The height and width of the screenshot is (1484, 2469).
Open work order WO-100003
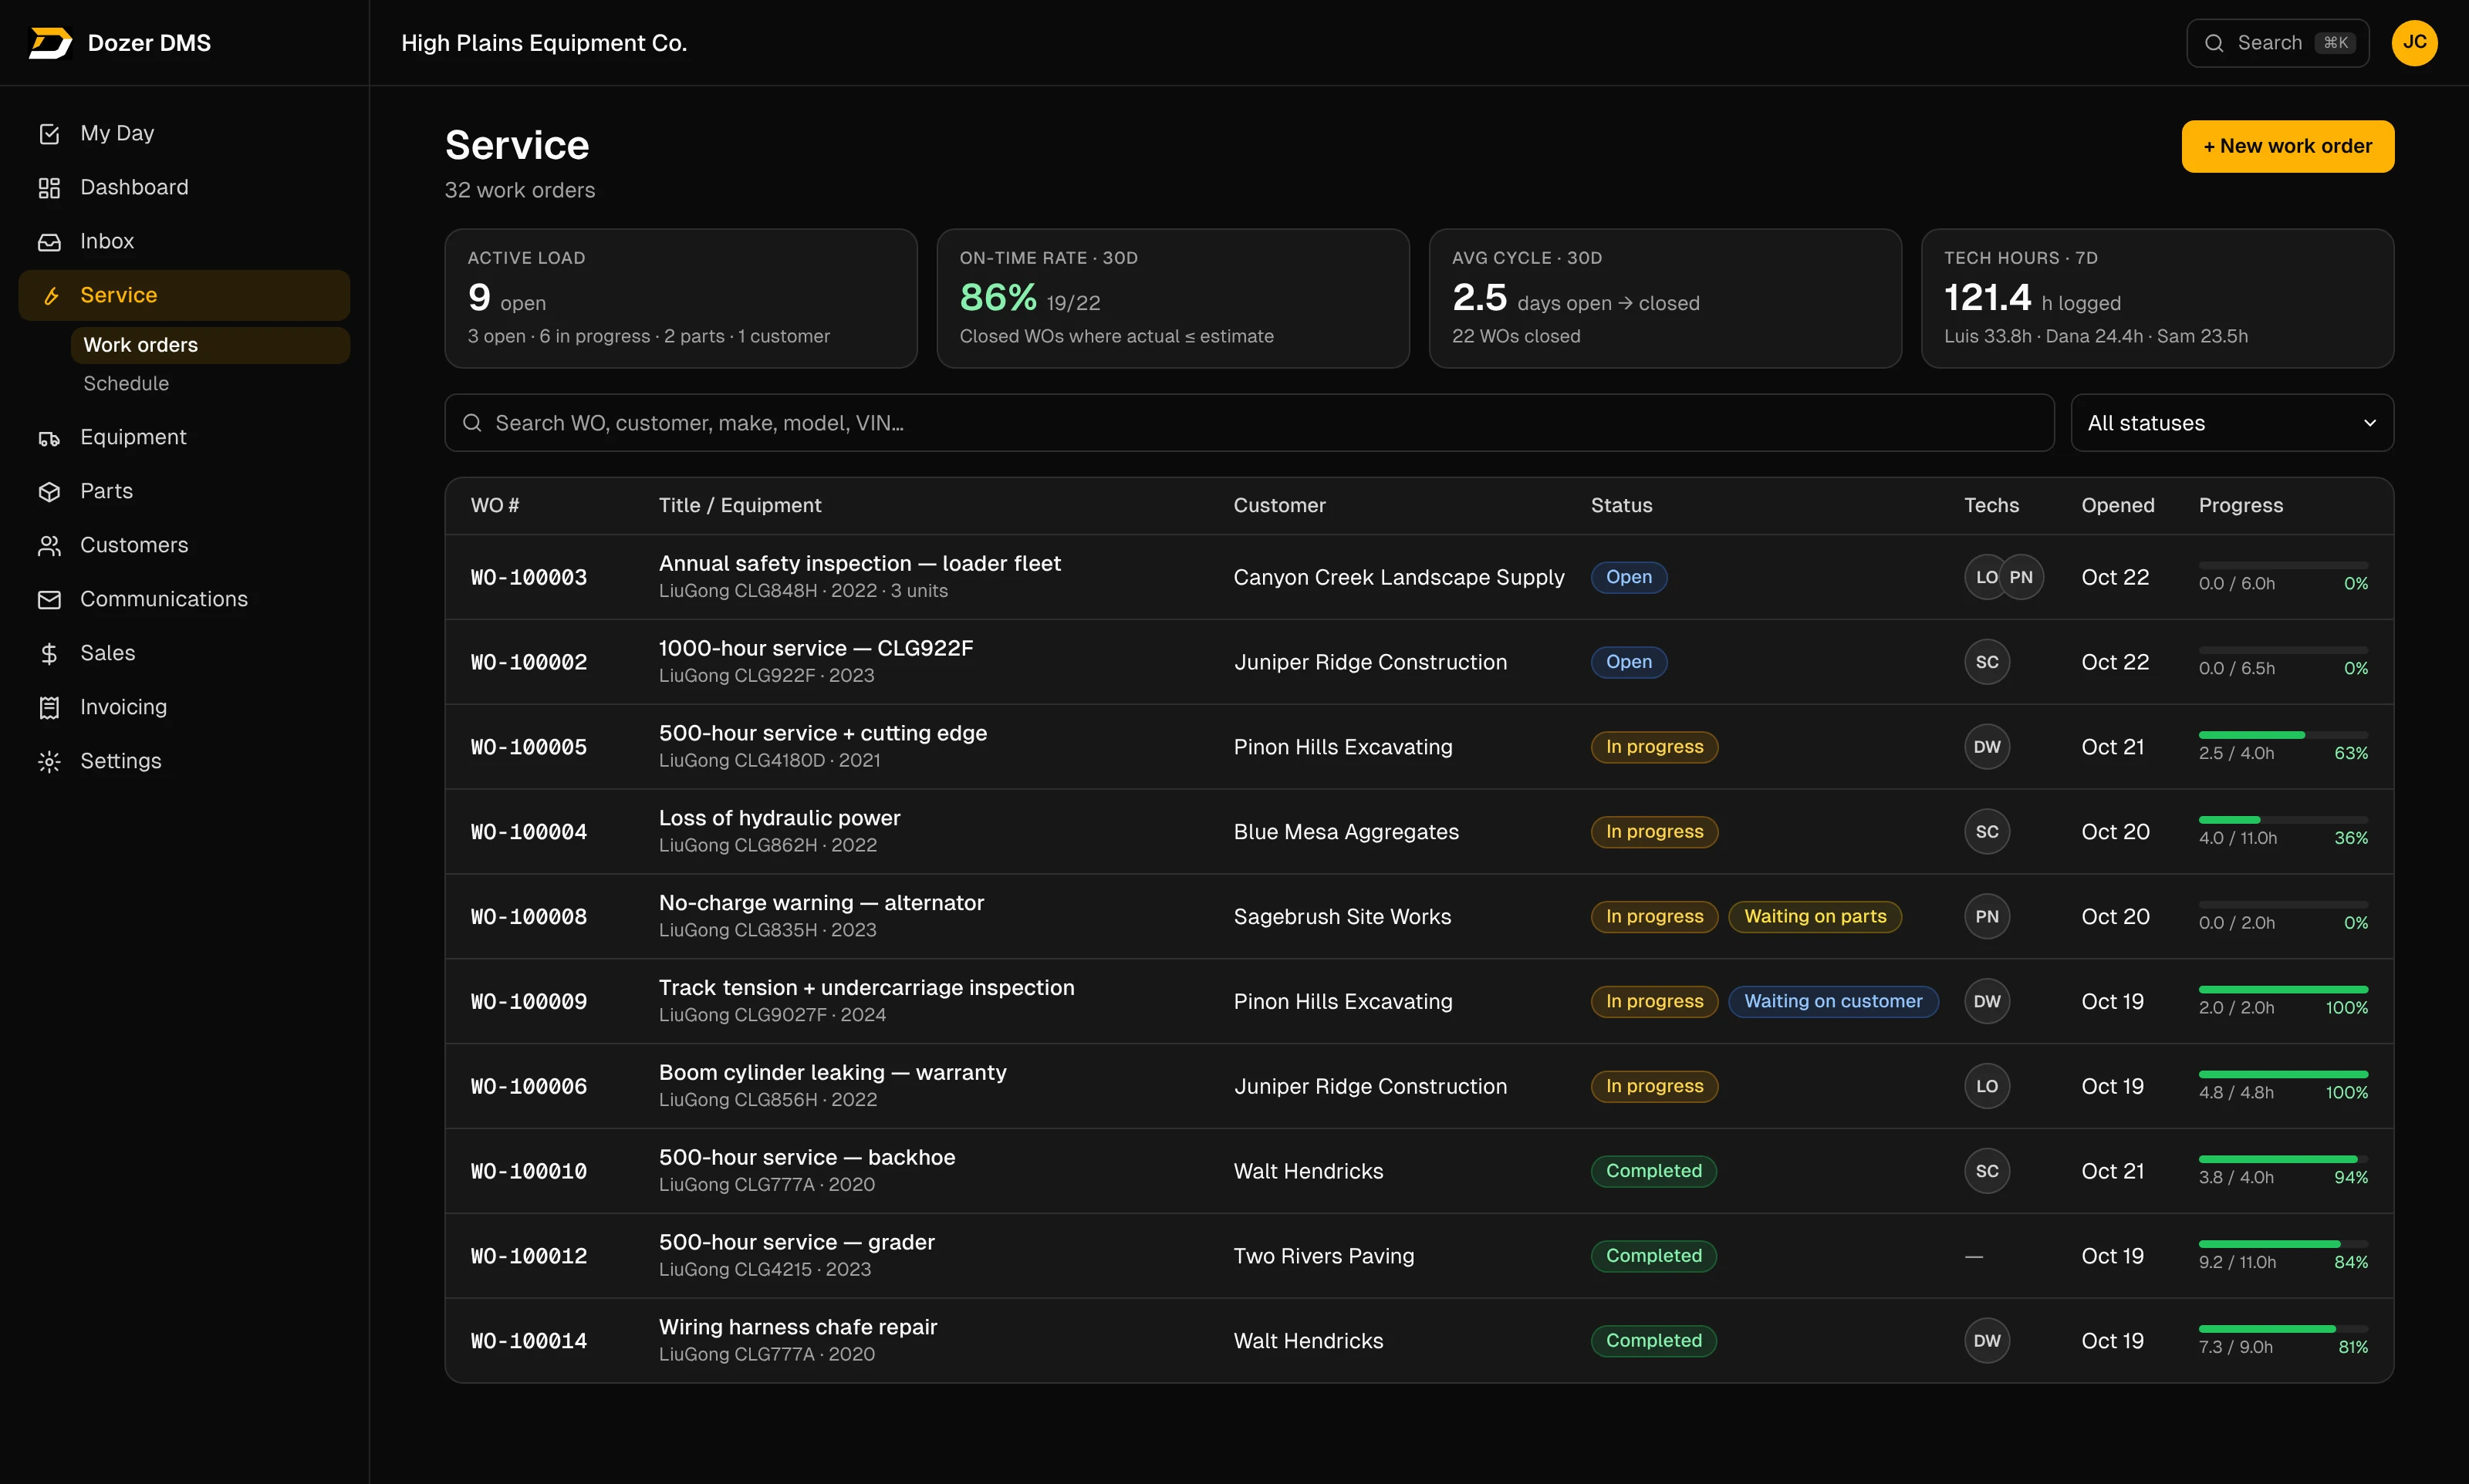pos(528,578)
